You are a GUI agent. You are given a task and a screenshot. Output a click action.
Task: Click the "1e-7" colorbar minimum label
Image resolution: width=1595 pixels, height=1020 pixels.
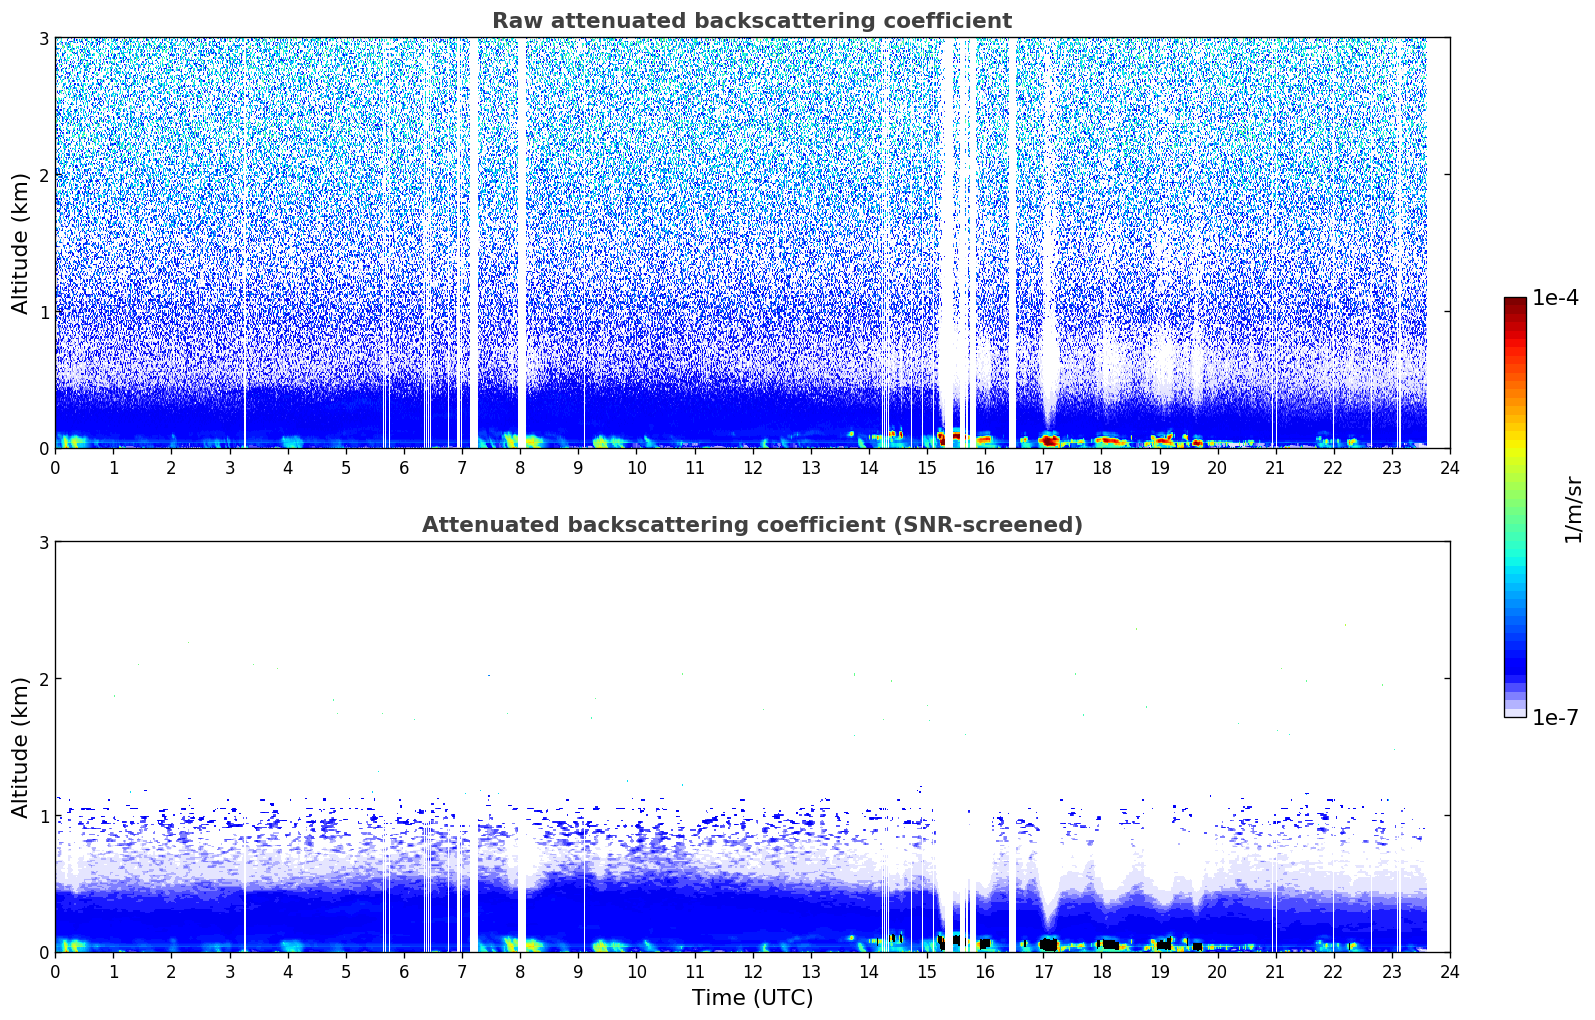click(x=1554, y=718)
